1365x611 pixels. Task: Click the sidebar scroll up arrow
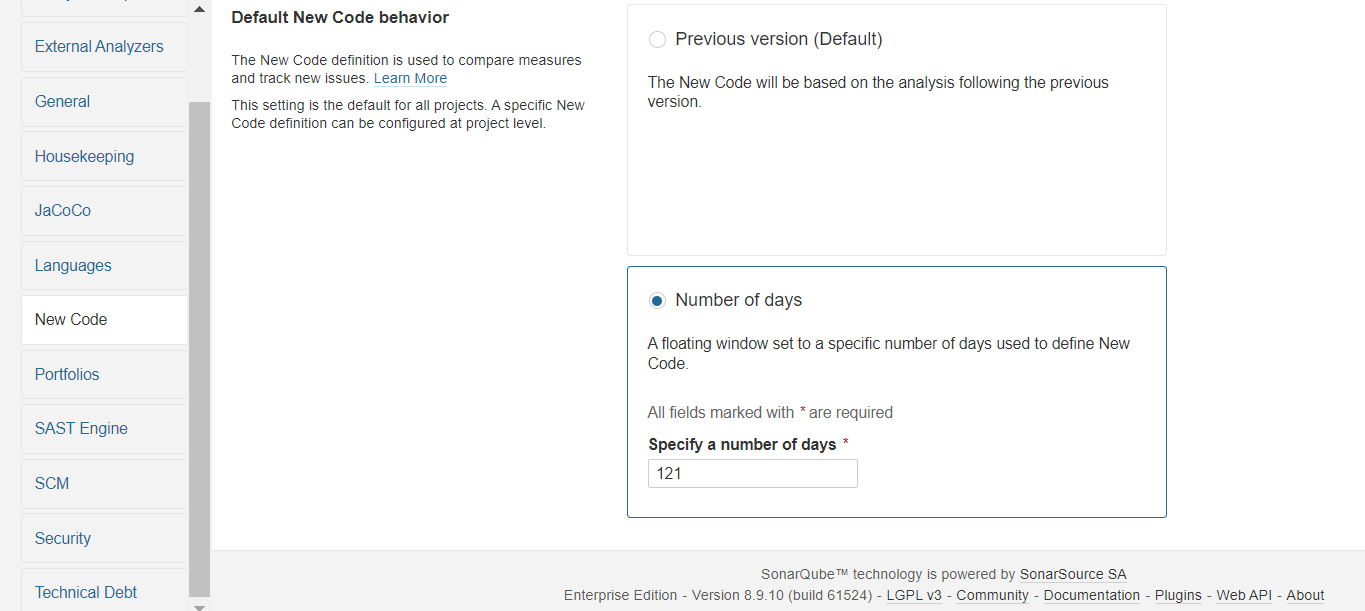pos(199,9)
